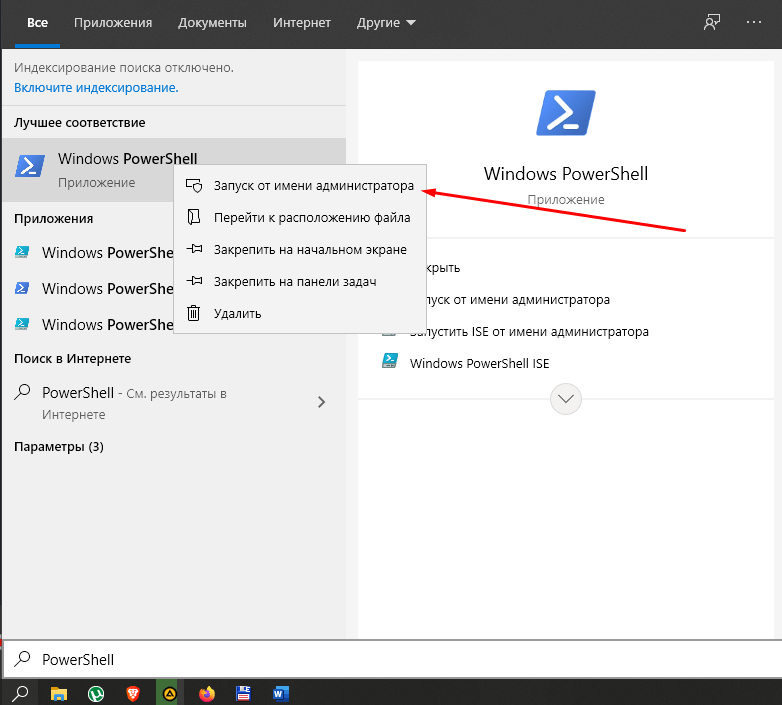
Task: Click the search field containing PowerShell
Action: coord(392,660)
